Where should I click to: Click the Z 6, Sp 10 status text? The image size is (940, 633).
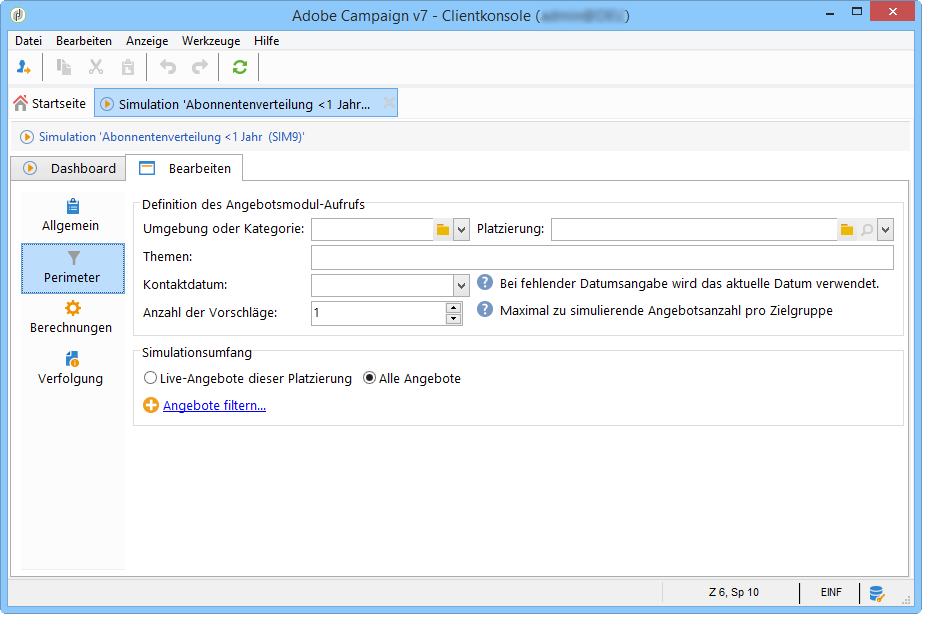point(734,592)
